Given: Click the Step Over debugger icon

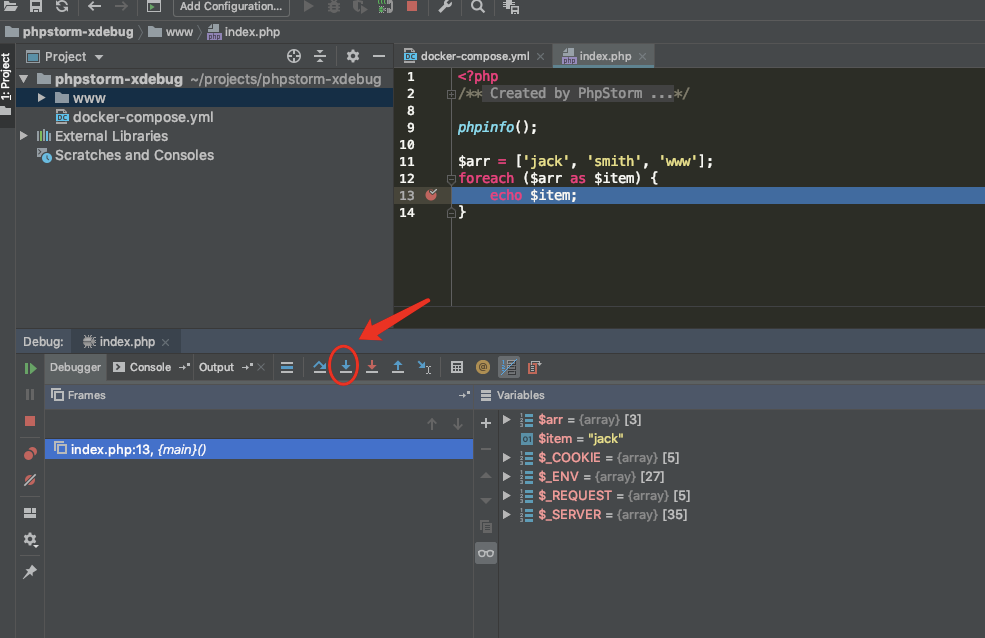Looking at the screenshot, I should pos(320,367).
